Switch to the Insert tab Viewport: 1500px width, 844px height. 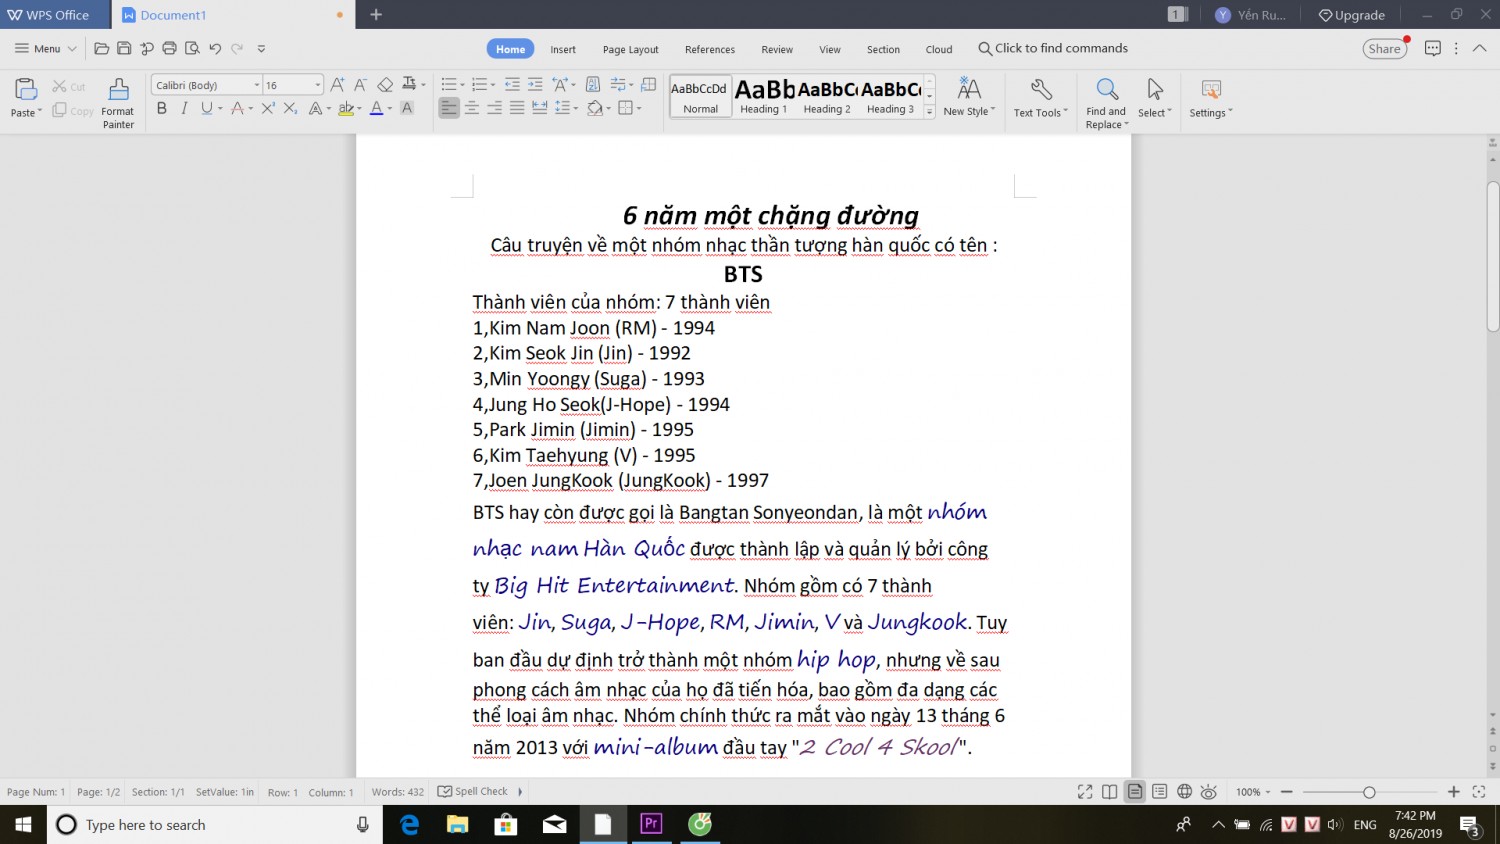(x=563, y=49)
